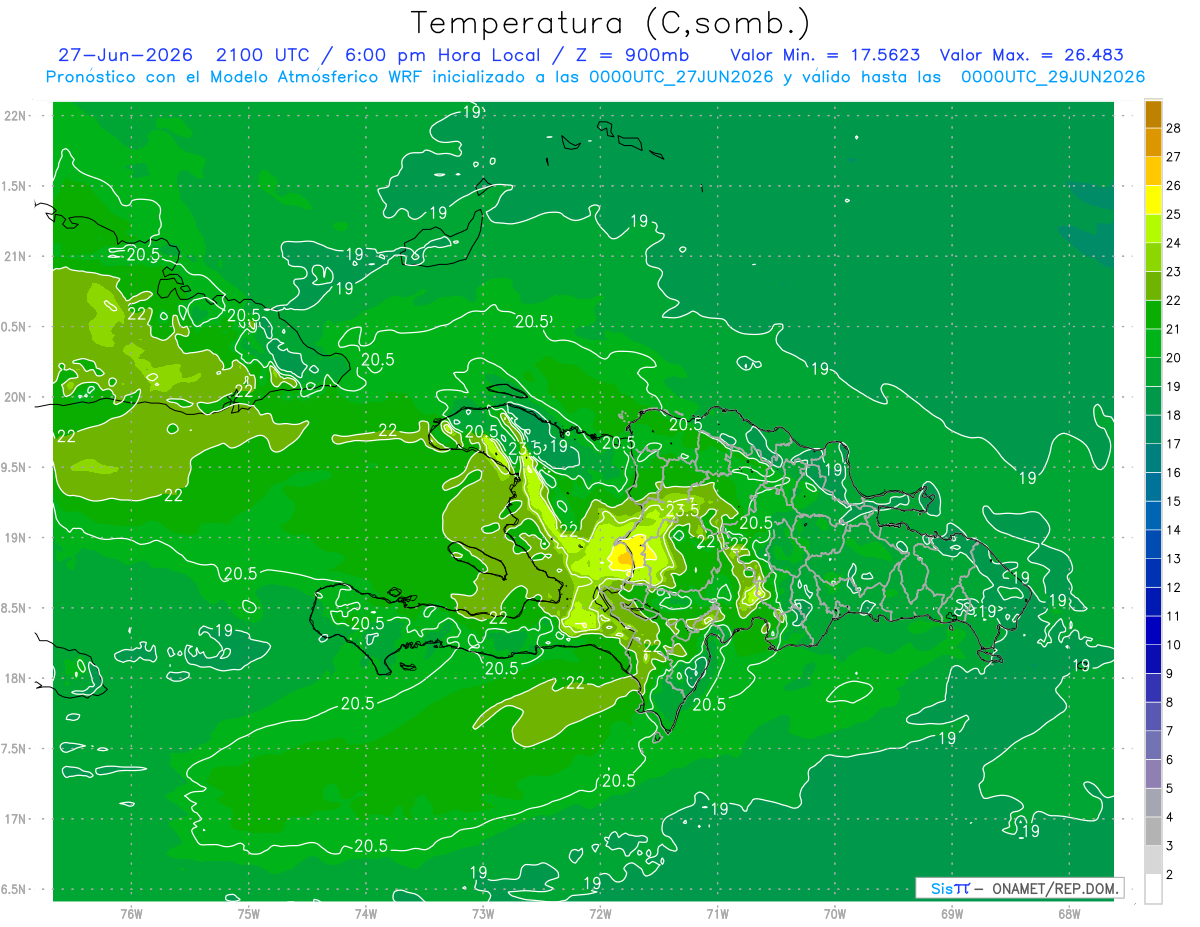Click the color scale label 28
Viewport: 1200px width, 927px height.
point(1174,128)
